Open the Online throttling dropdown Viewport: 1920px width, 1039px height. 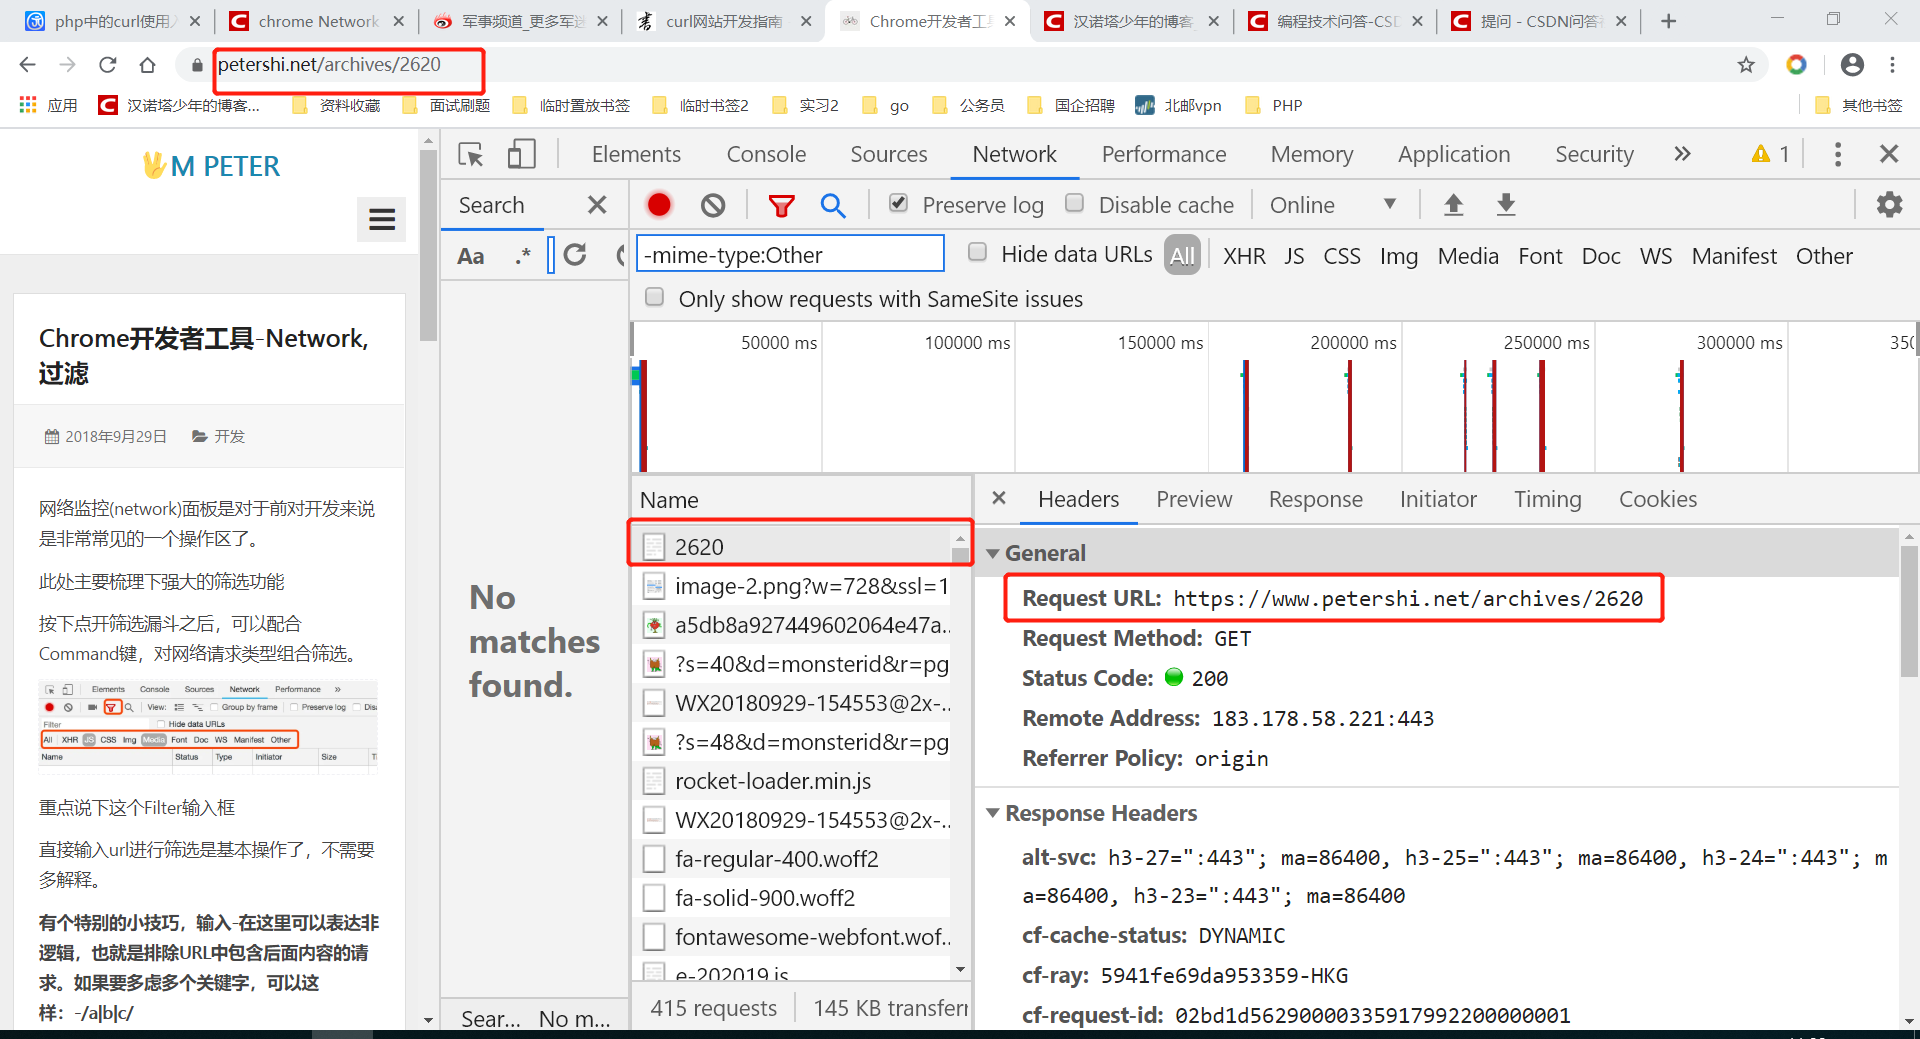(x=1333, y=205)
